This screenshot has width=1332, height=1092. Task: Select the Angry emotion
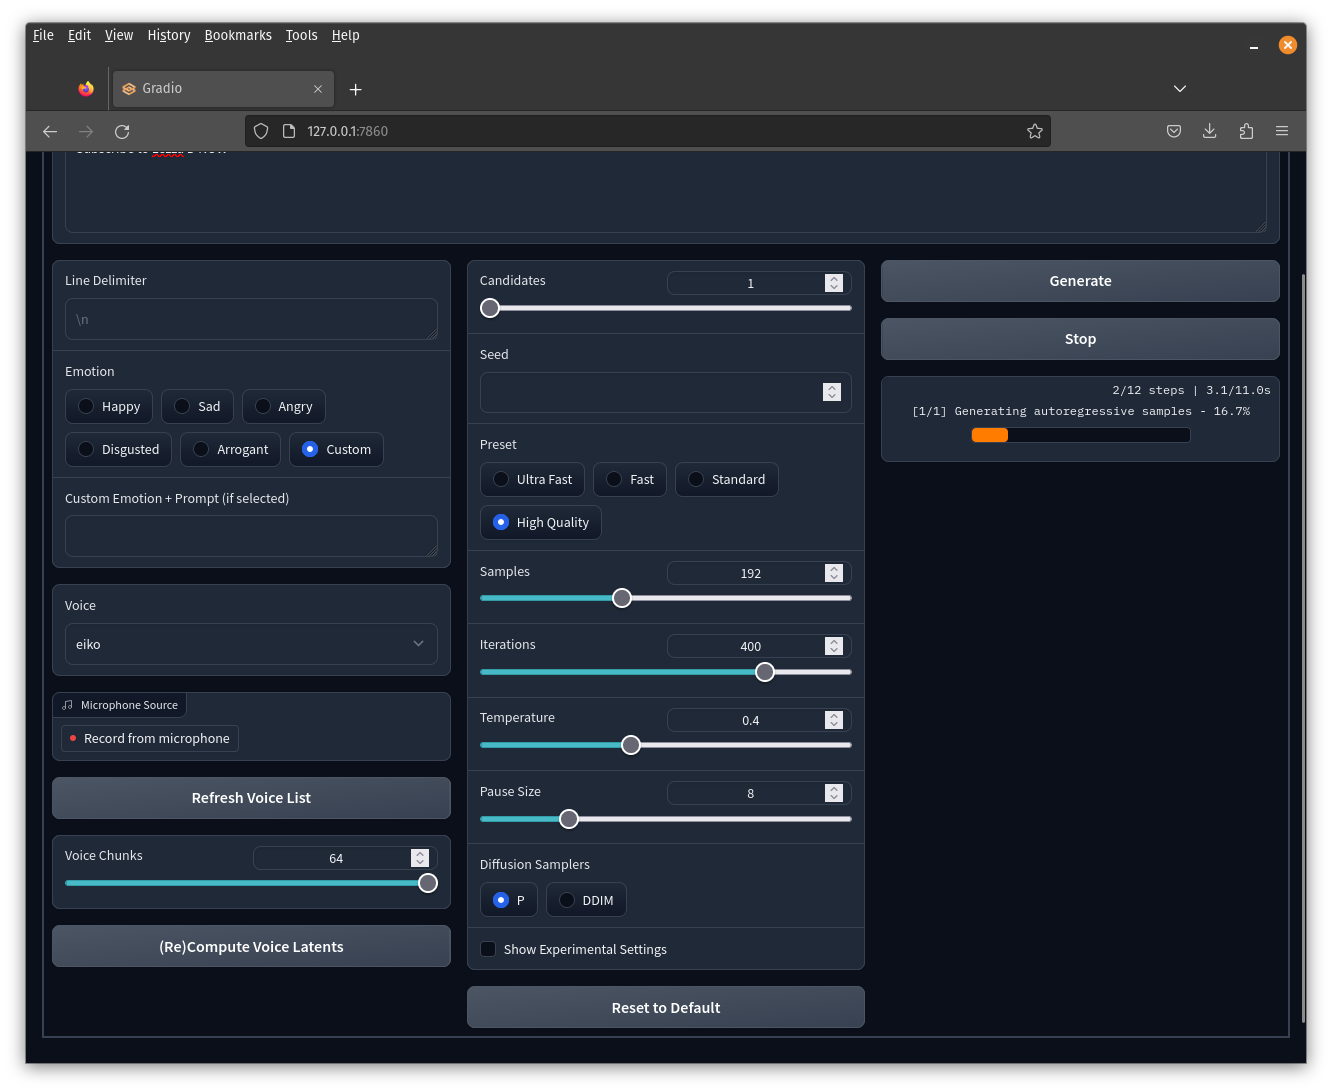(x=283, y=406)
